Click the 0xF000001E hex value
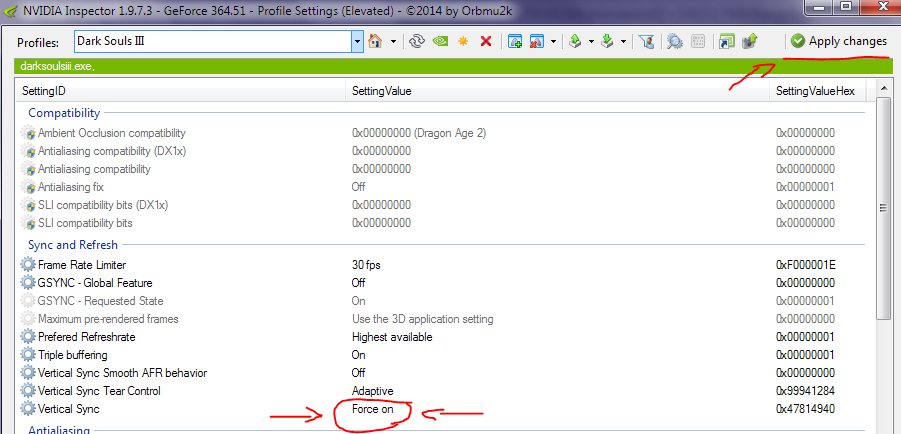Screen dimensions: 901x434 click(x=806, y=265)
